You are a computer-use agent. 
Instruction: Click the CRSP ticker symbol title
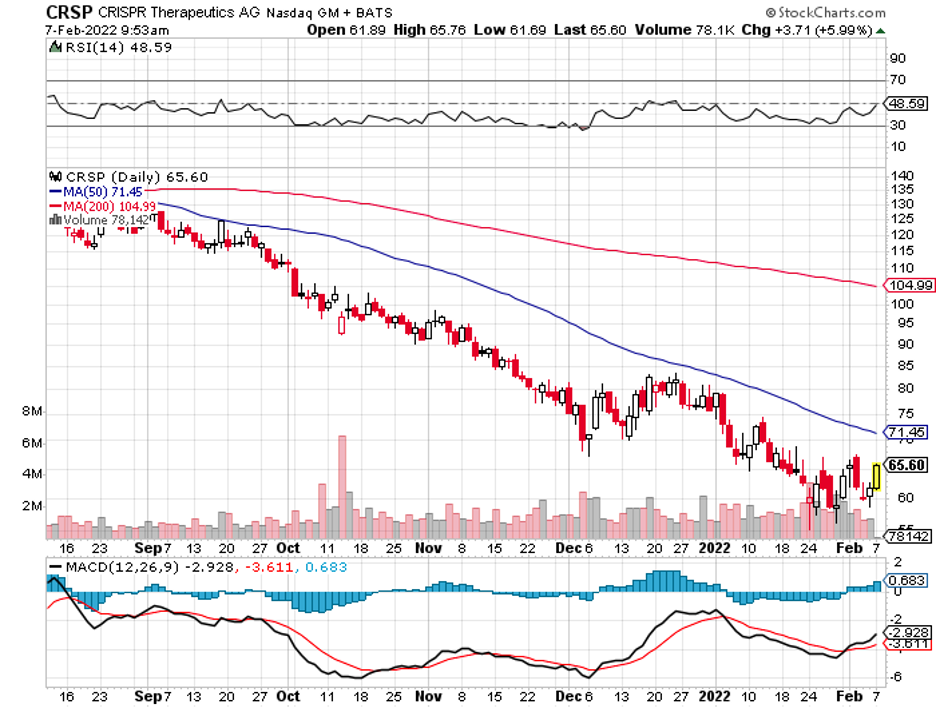tap(69, 12)
